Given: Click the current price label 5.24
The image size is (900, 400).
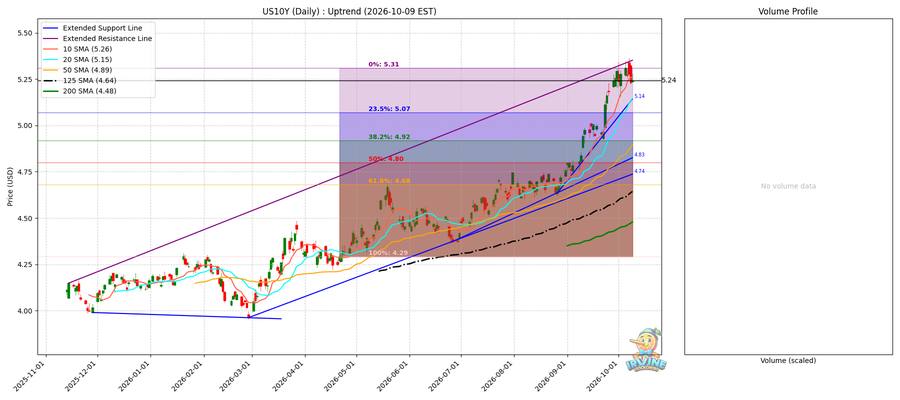Looking at the screenshot, I should [669, 80].
